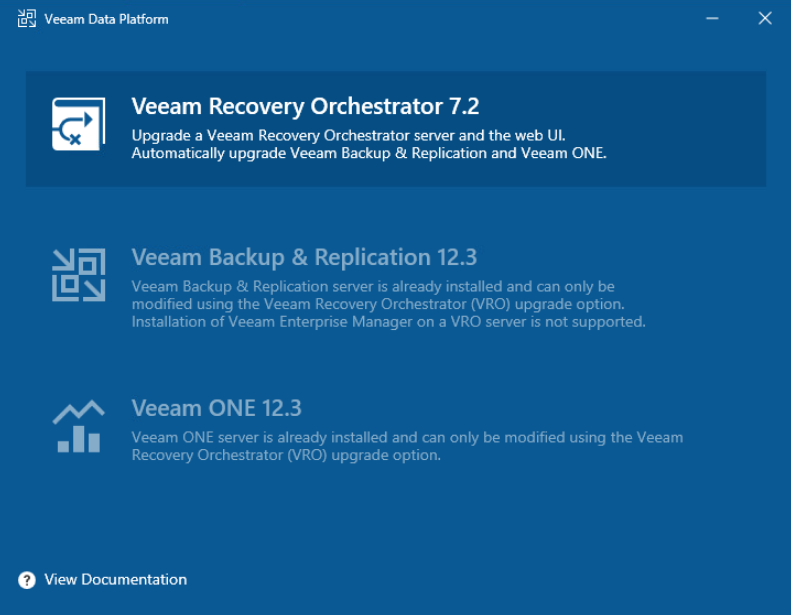Click empty space right of the Backup & Replication 12.3 heading

point(620,258)
